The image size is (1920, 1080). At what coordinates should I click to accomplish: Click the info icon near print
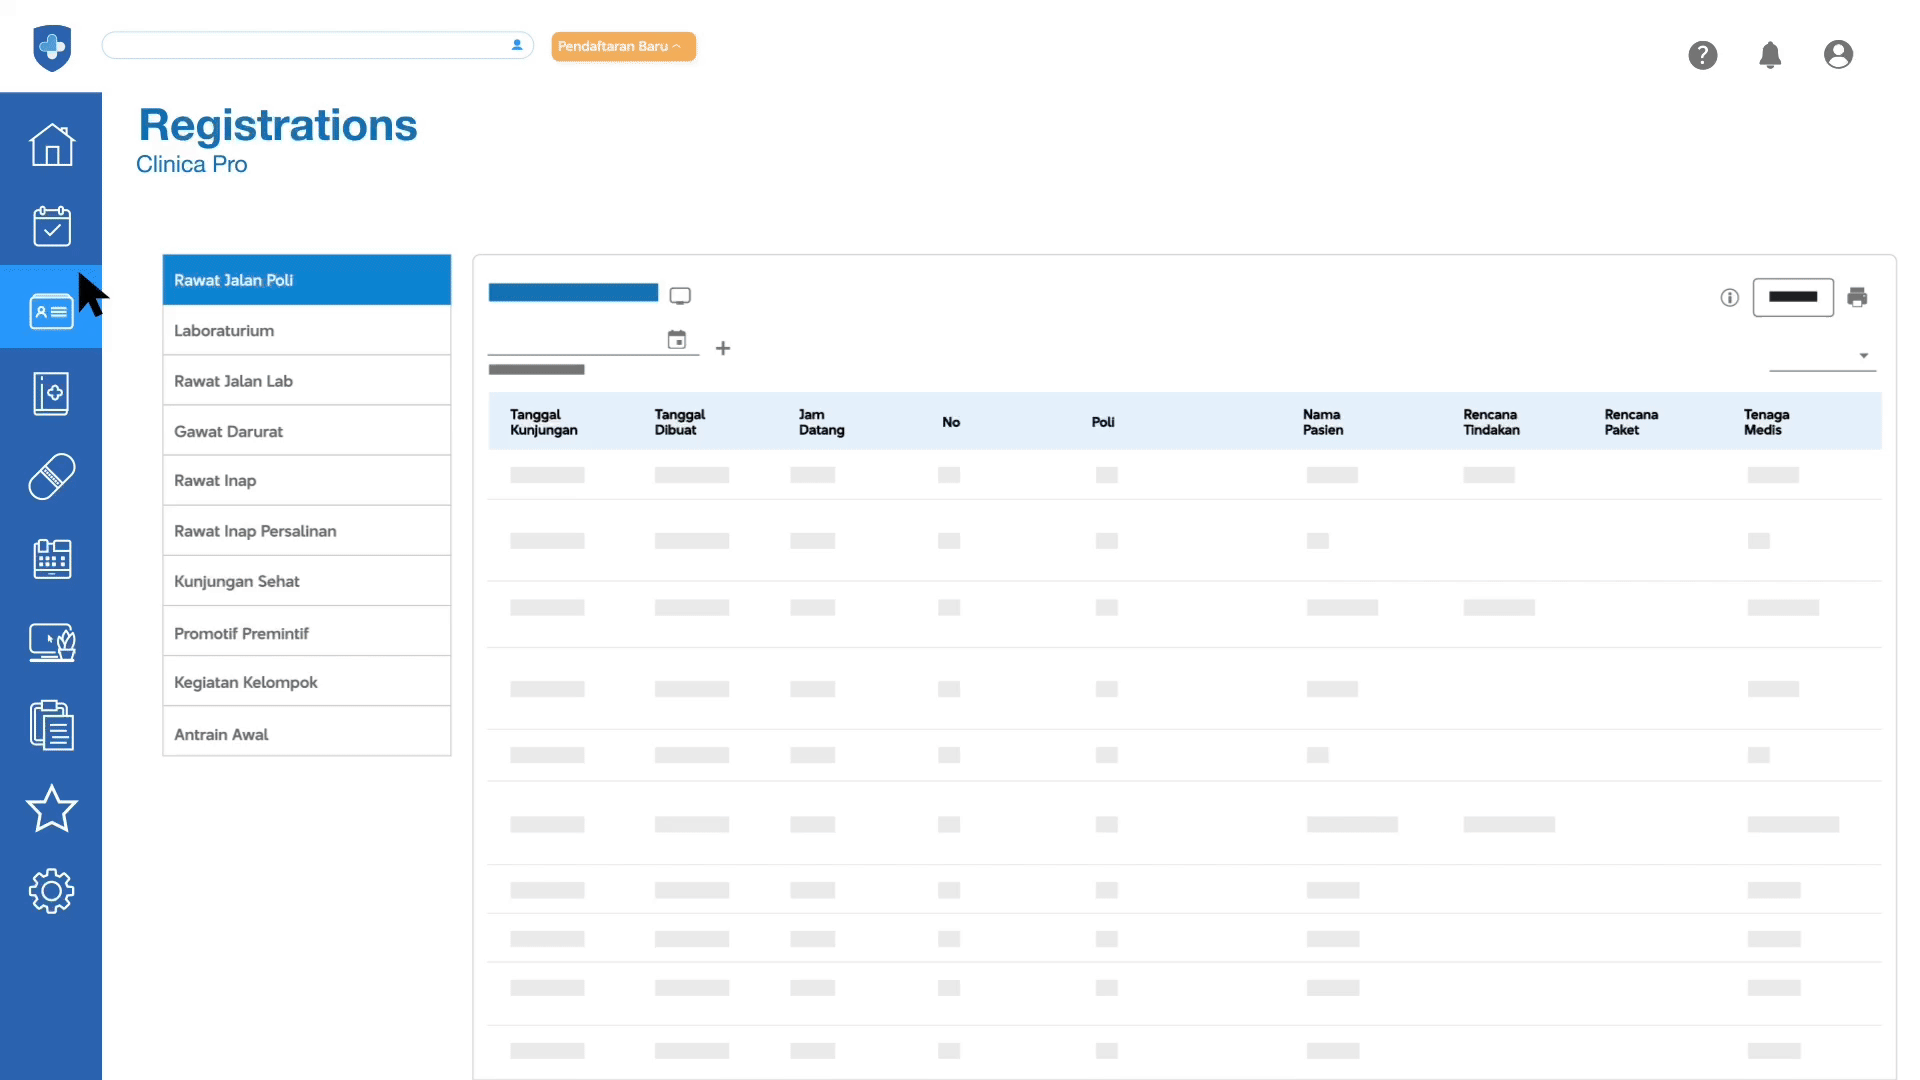[1729, 297]
